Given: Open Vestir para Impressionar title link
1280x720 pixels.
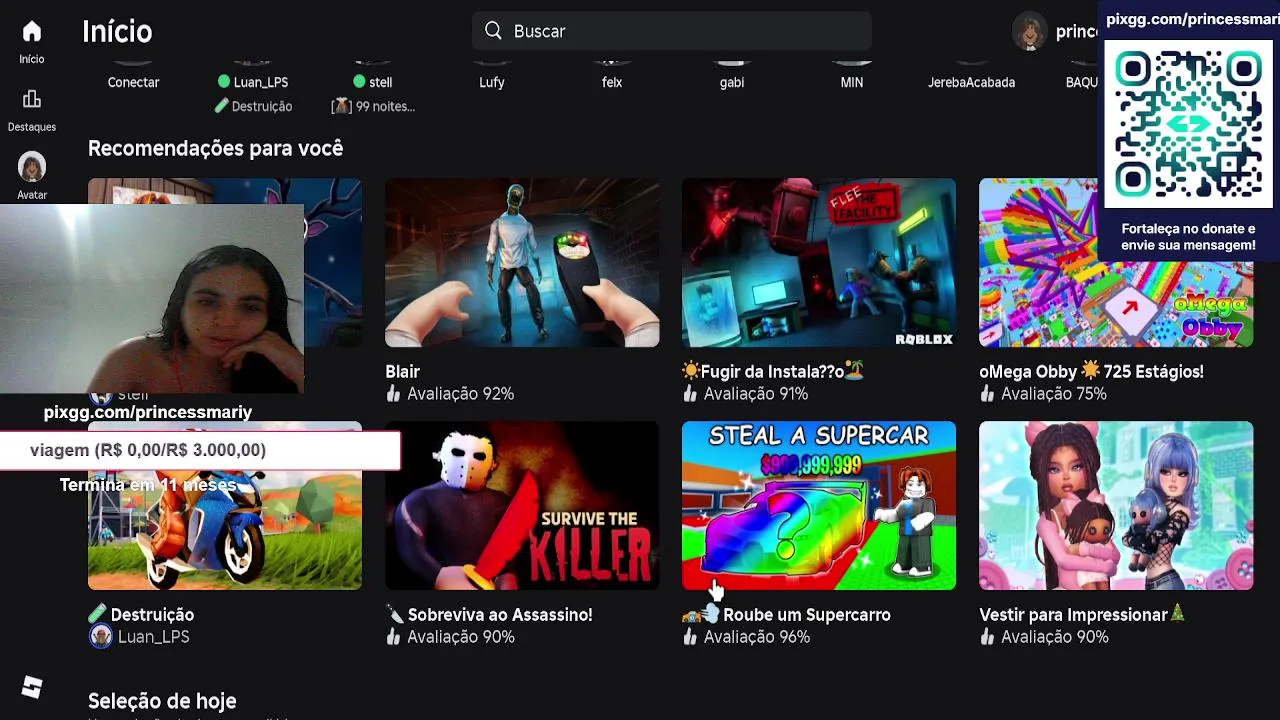Looking at the screenshot, I should click(x=1082, y=615).
